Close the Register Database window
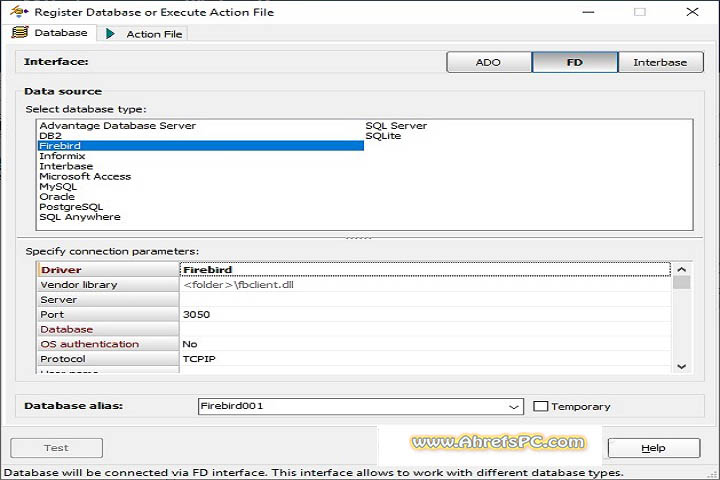The image size is (720, 480). tap(692, 12)
